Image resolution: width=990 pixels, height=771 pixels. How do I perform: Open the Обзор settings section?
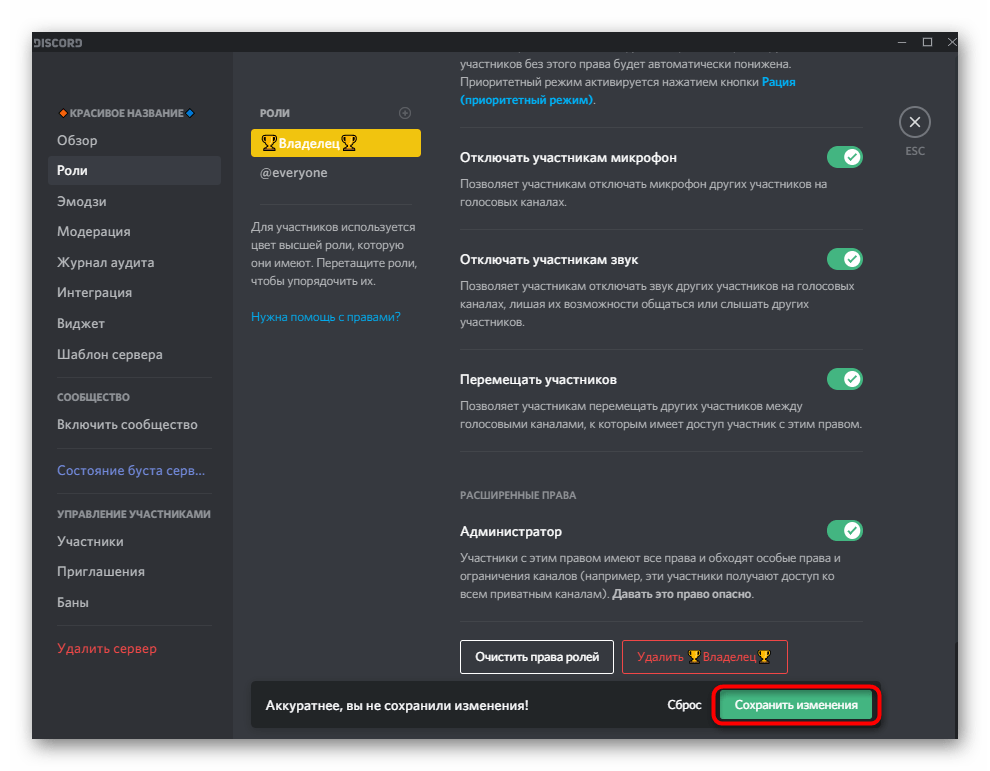tap(78, 140)
